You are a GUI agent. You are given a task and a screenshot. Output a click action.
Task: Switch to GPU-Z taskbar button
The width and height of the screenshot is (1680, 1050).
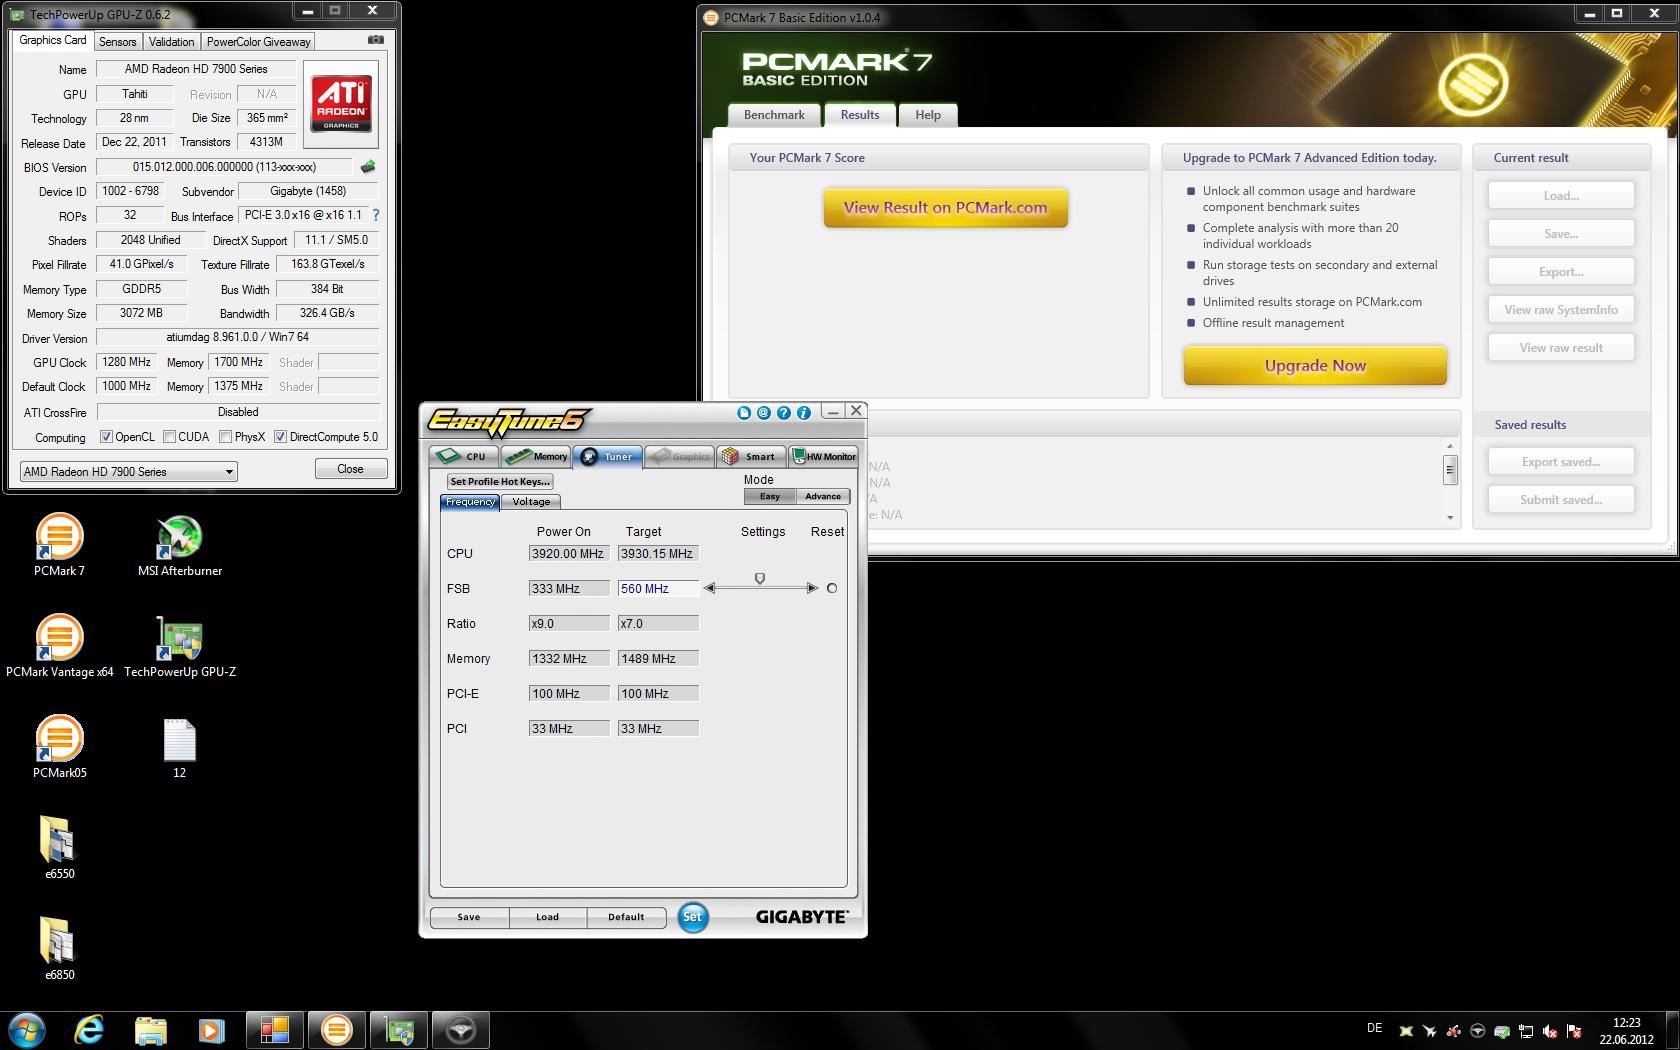399,1029
